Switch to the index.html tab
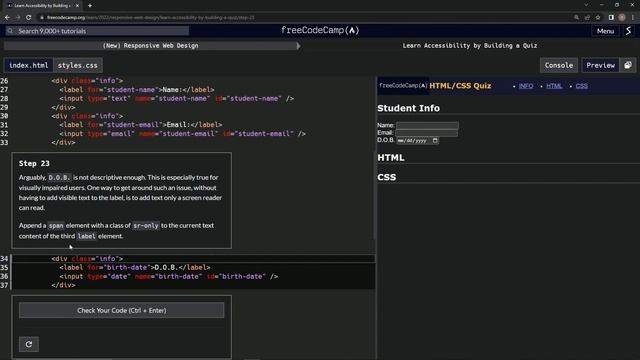This screenshot has height=360, width=640. (x=29, y=65)
